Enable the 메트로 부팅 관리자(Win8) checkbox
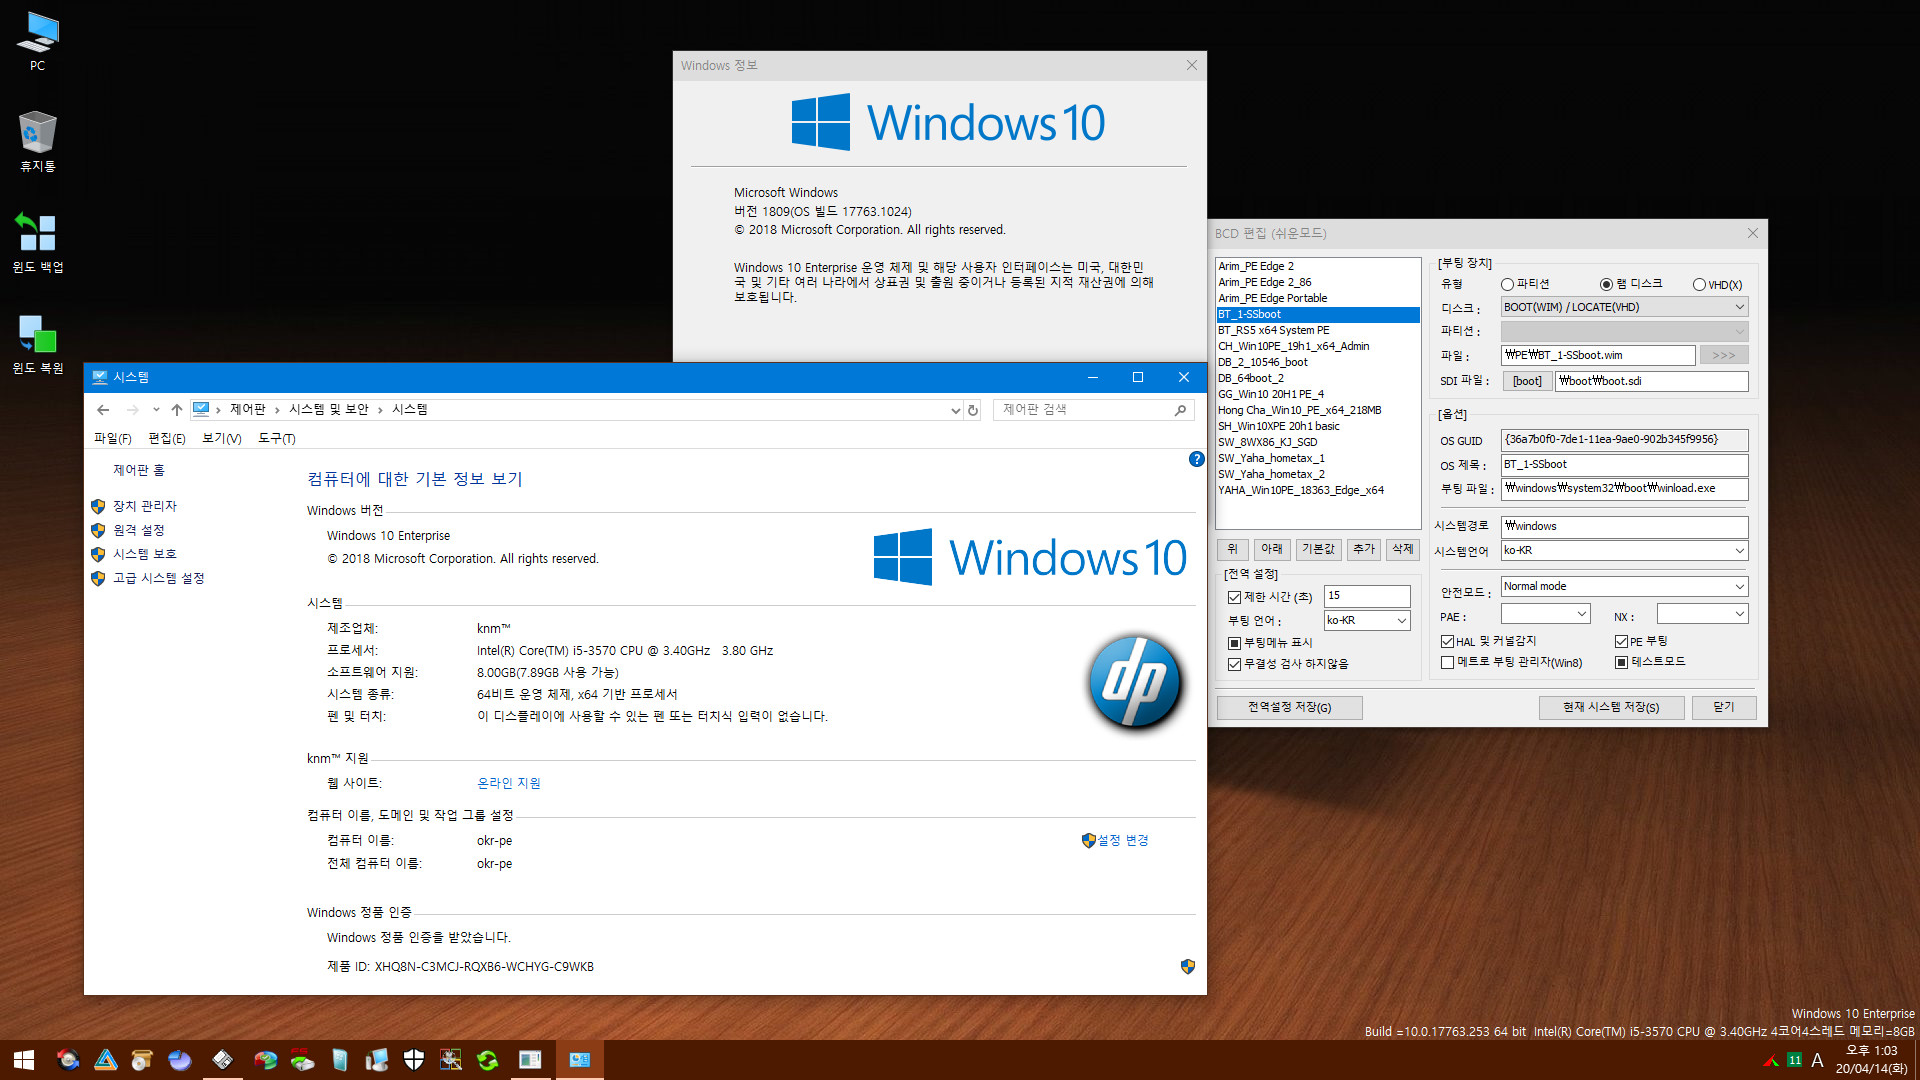1920x1080 pixels. [1447, 663]
